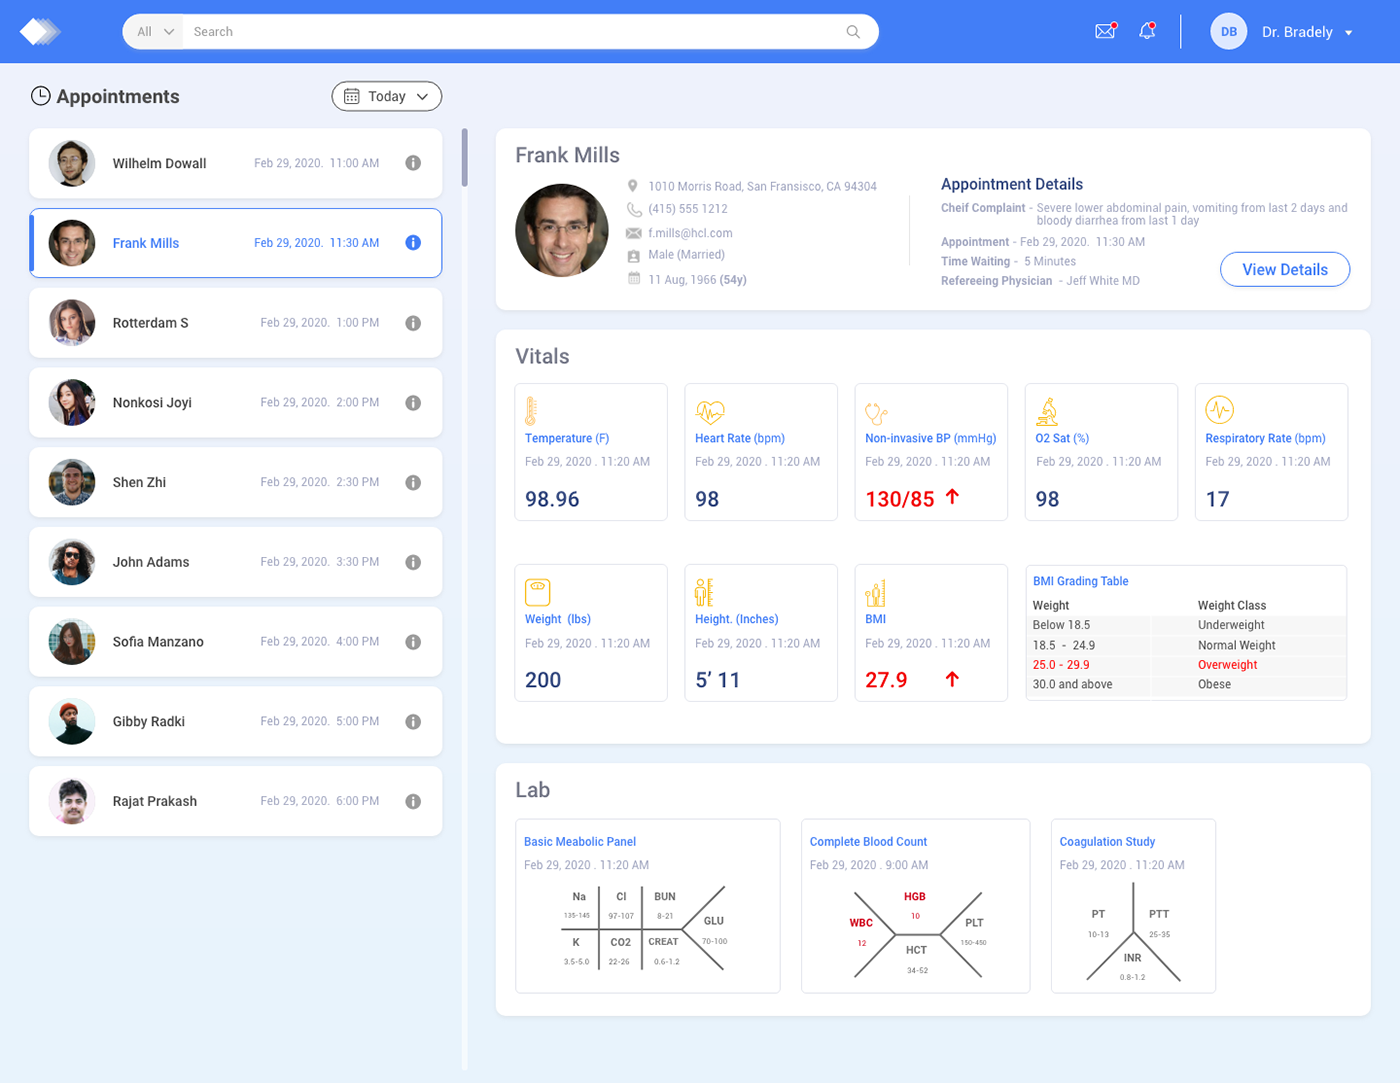Click the Non-invasive BP (mmHg) label
1400x1083 pixels.
(x=931, y=438)
